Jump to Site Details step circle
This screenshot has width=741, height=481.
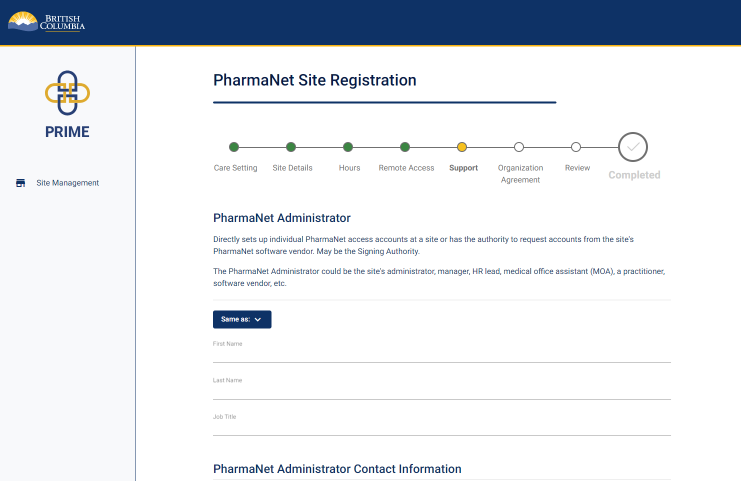(291, 147)
